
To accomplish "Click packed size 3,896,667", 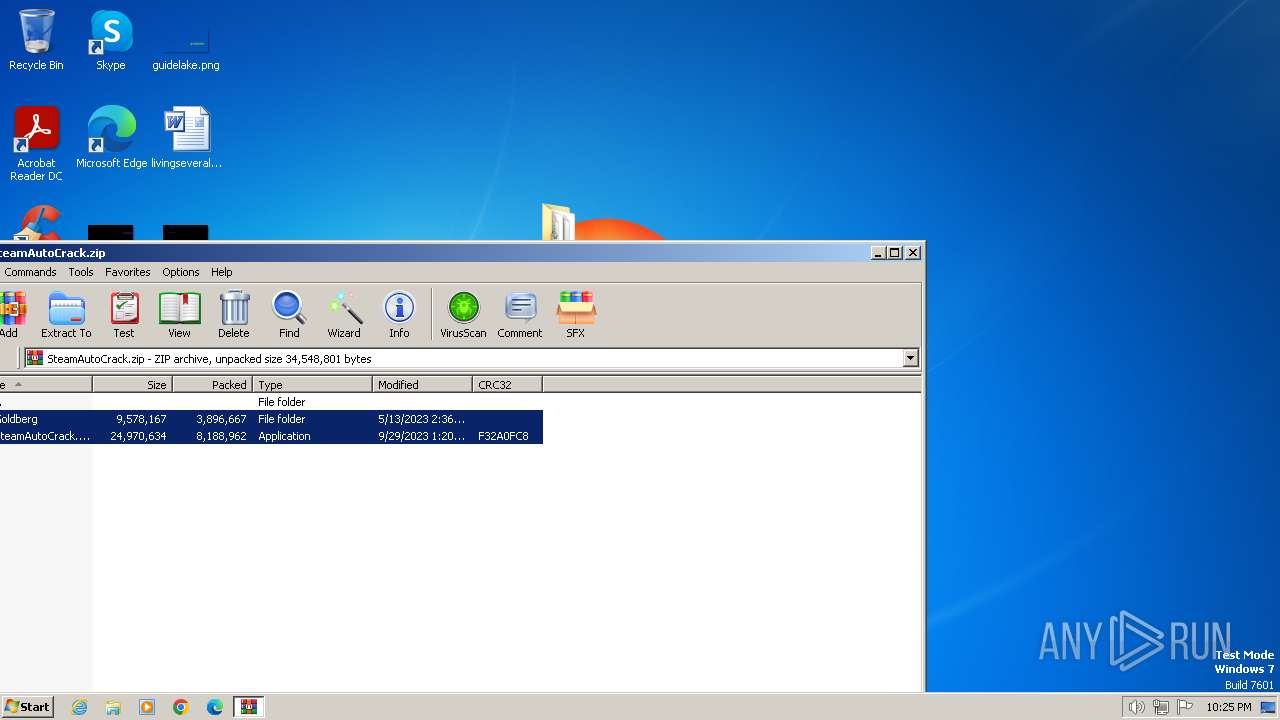I will (x=221, y=419).
